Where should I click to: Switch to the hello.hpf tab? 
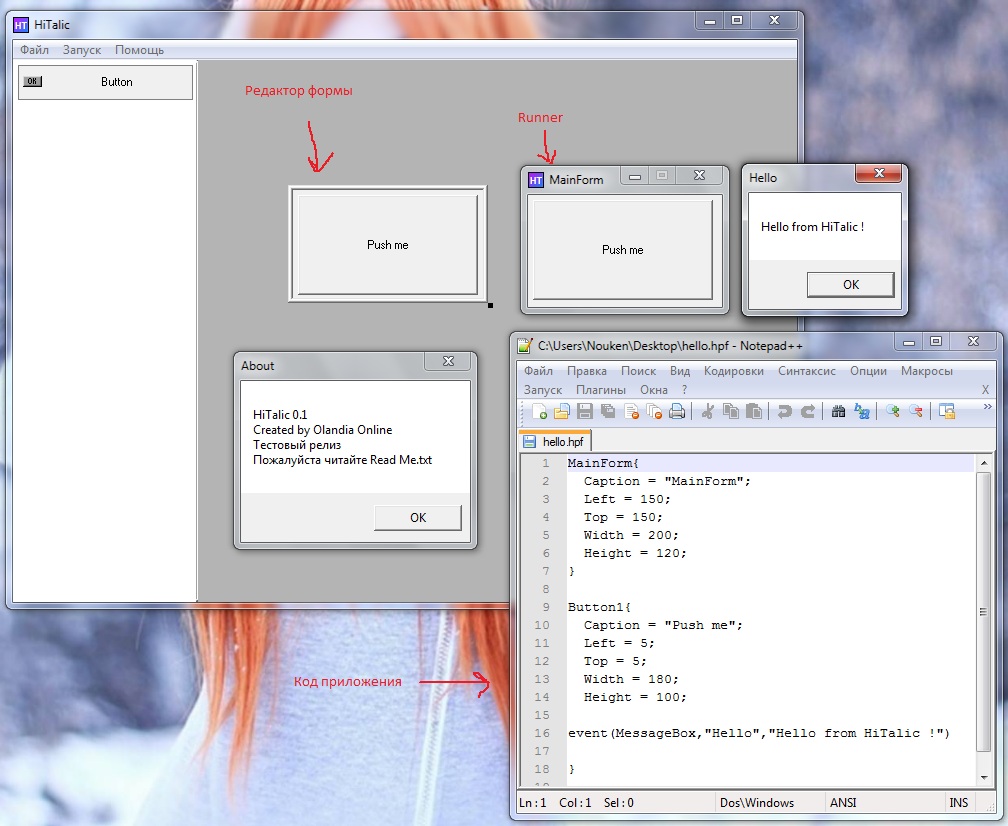[557, 441]
